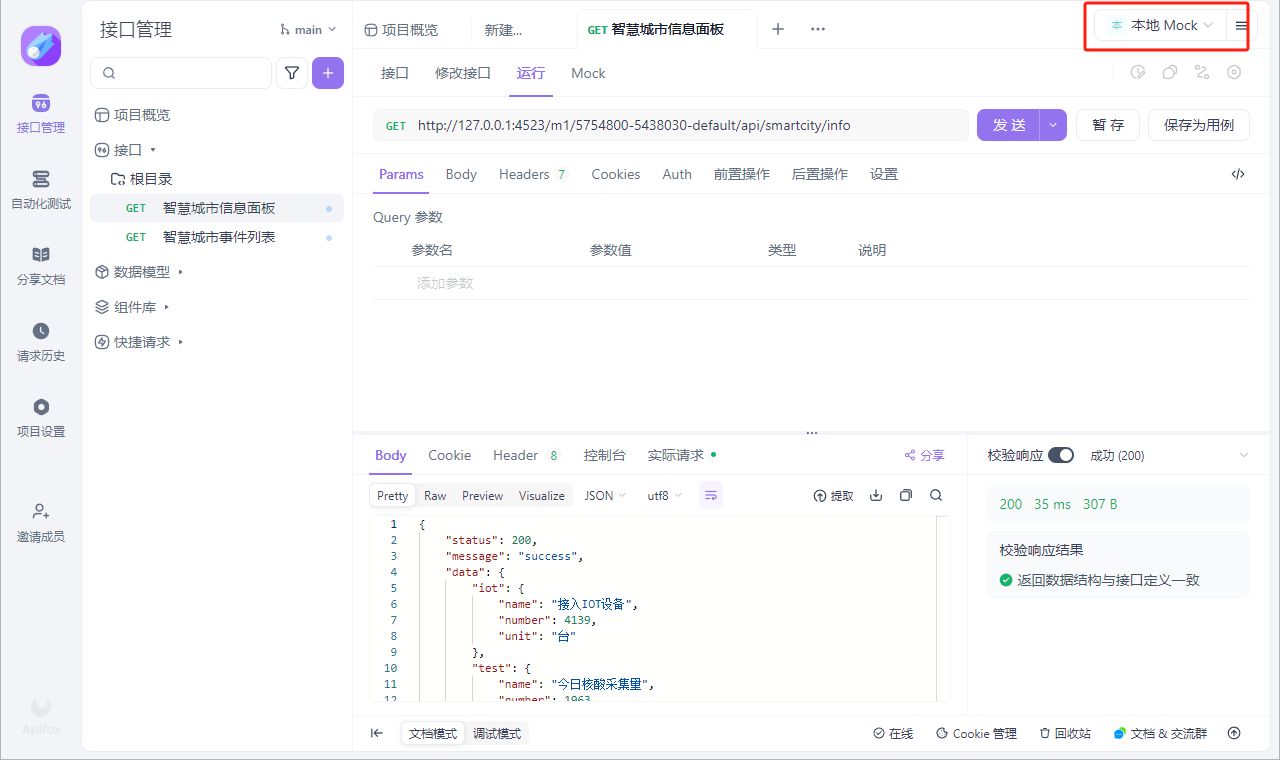Switch to 调试模式

pyautogui.click(x=497, y=733)
